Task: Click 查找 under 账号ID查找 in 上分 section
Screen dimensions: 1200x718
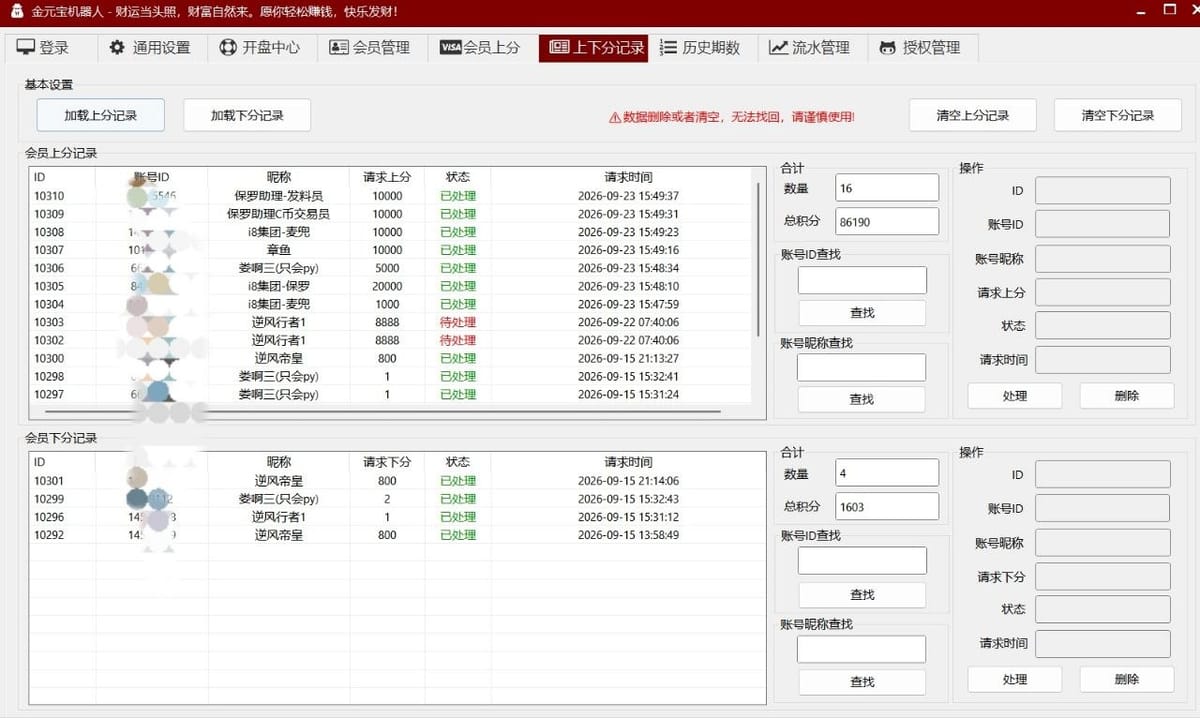Action: [x=862, y=313]
